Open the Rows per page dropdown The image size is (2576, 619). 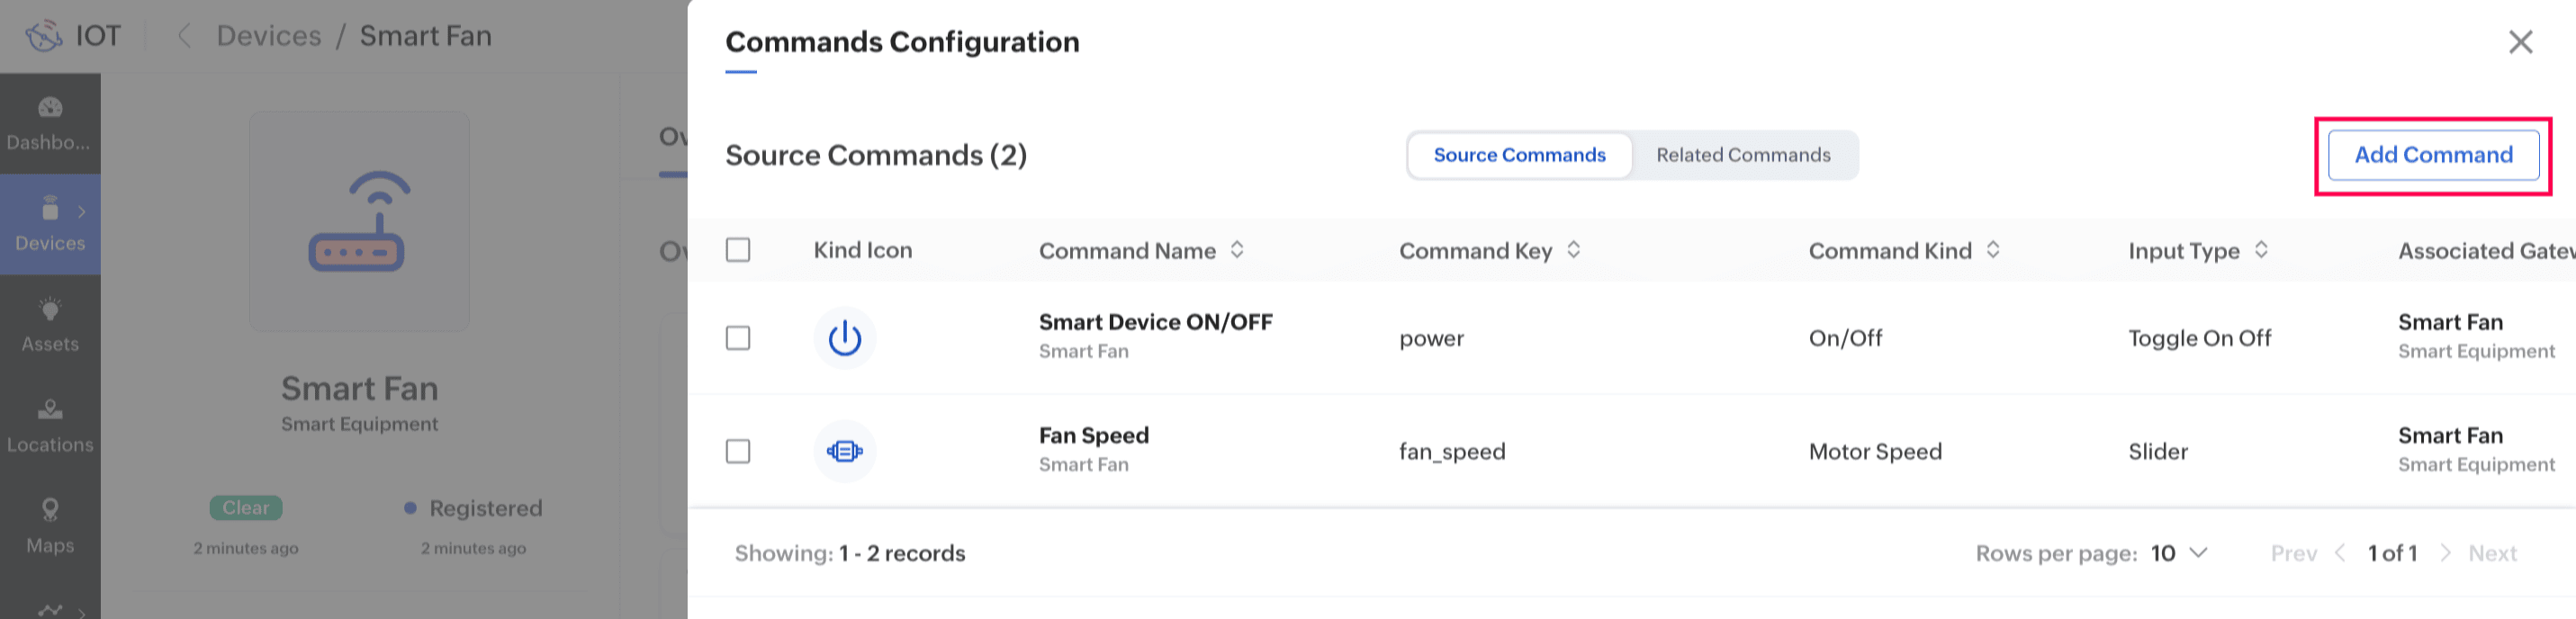[x=2179, y=553]
